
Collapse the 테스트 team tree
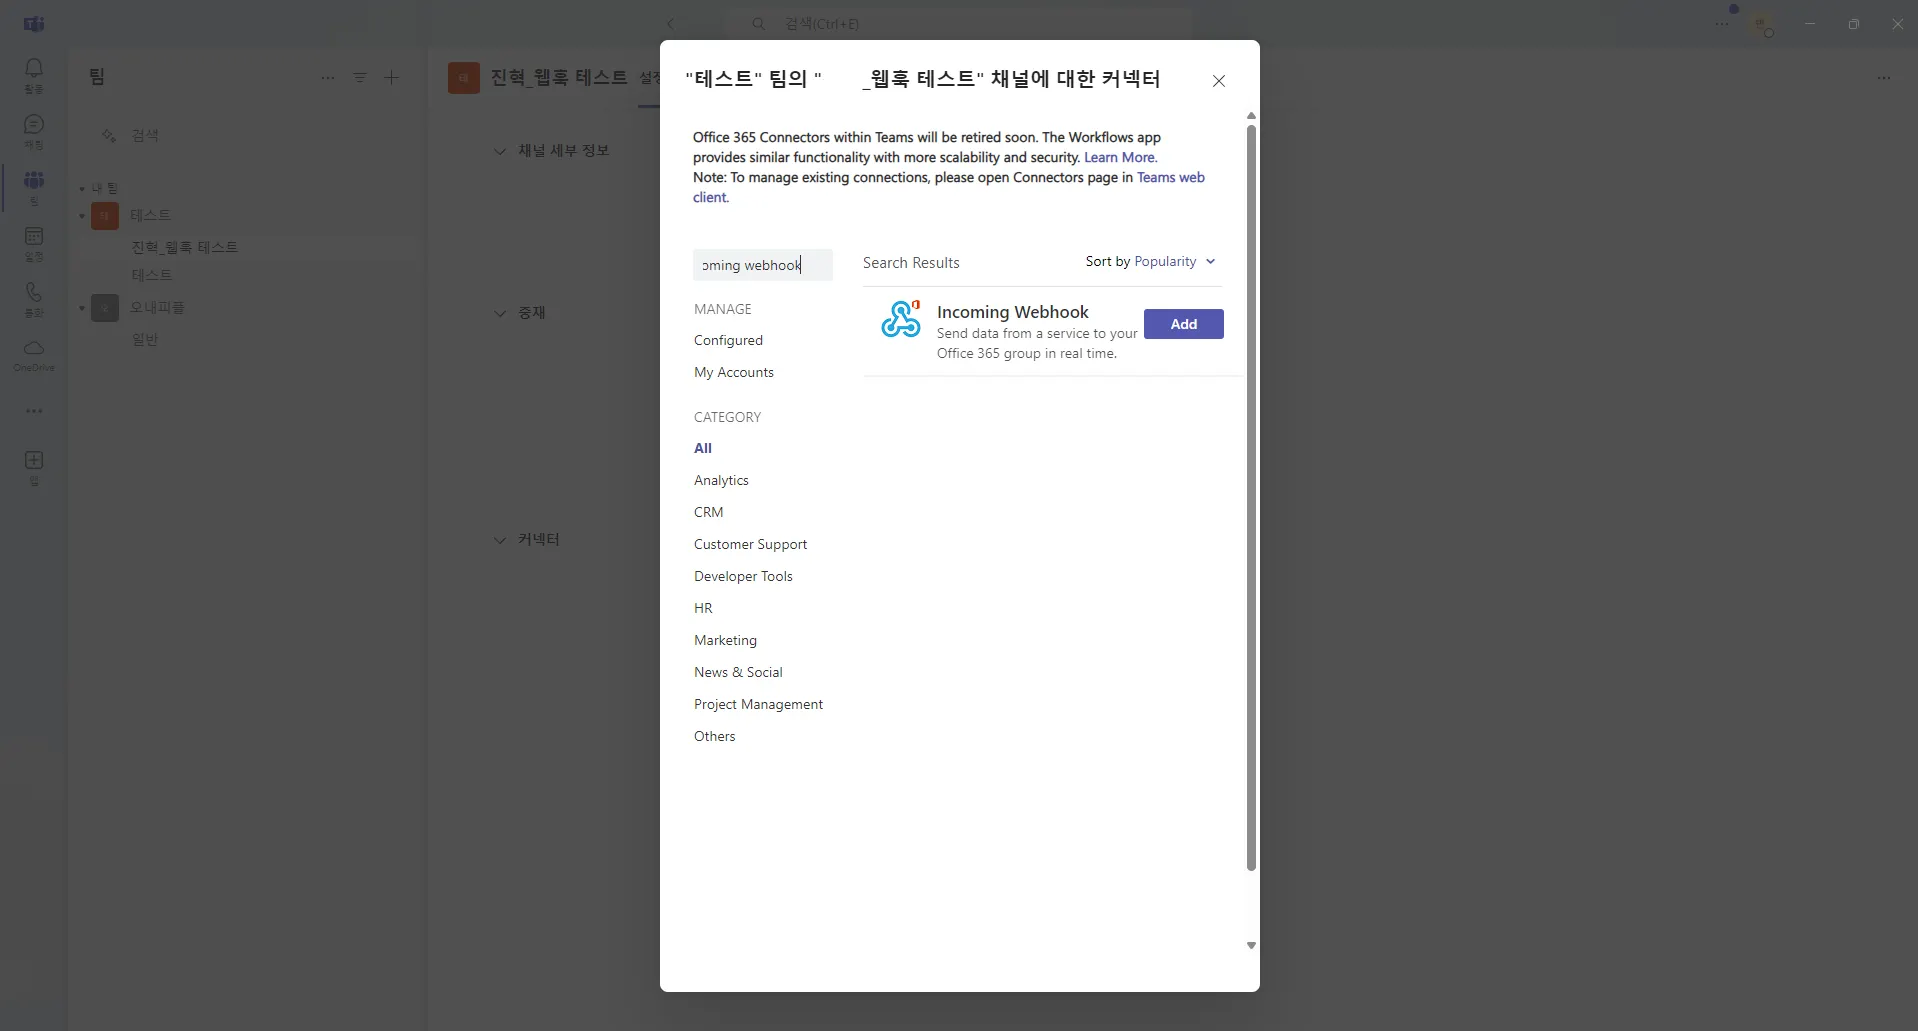[82, 216]
